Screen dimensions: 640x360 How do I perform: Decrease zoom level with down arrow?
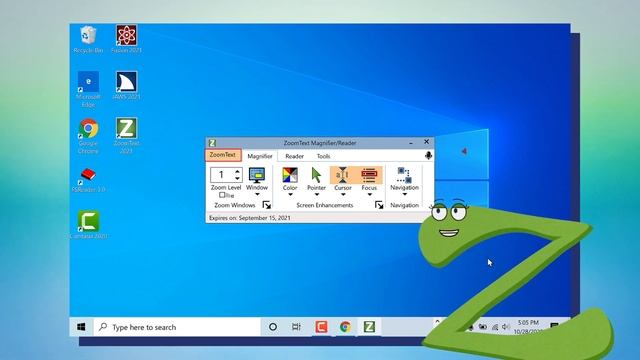[237, 178]
